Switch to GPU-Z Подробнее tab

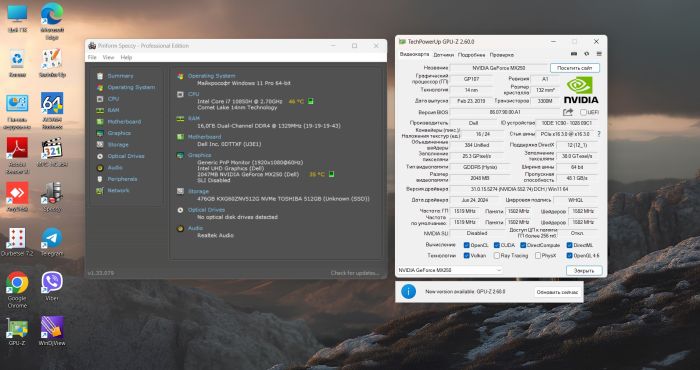(471, 55)
